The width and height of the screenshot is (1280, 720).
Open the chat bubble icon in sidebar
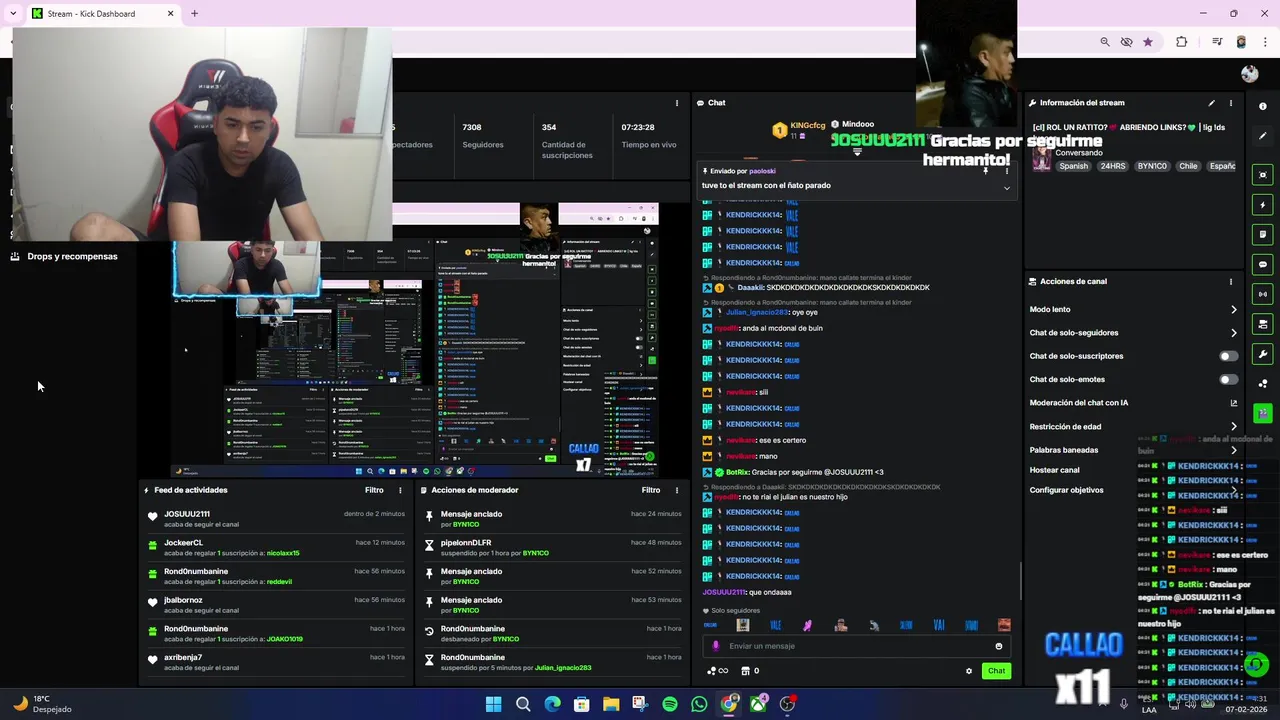coord(1263,264)
